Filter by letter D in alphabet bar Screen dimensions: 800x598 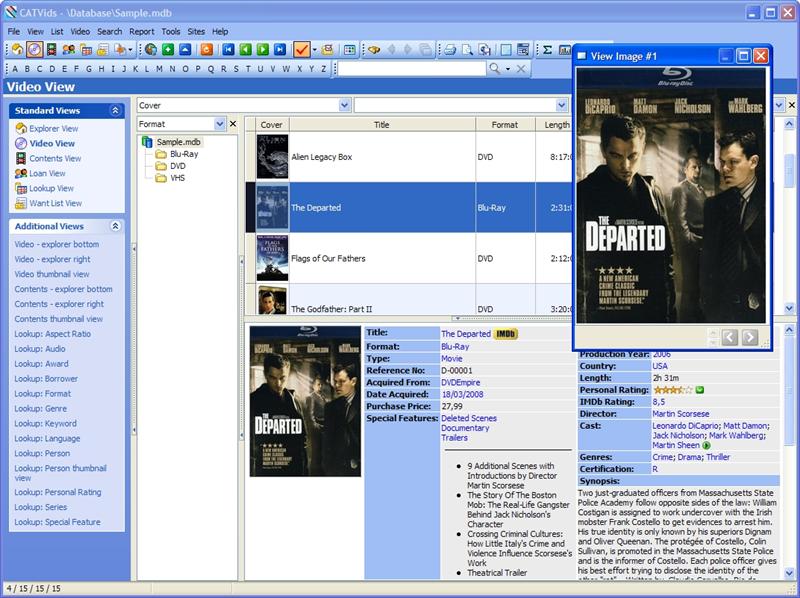pyautogui.click(x=51, y=69)
